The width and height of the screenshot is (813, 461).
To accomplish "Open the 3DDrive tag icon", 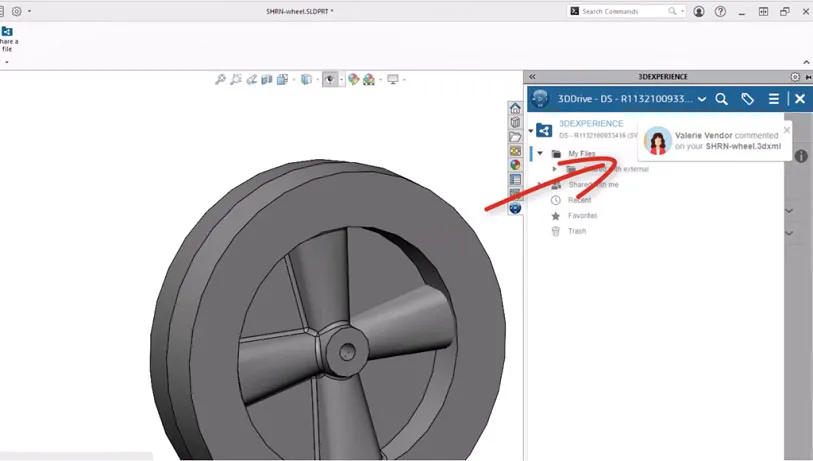I will (747, 99).
